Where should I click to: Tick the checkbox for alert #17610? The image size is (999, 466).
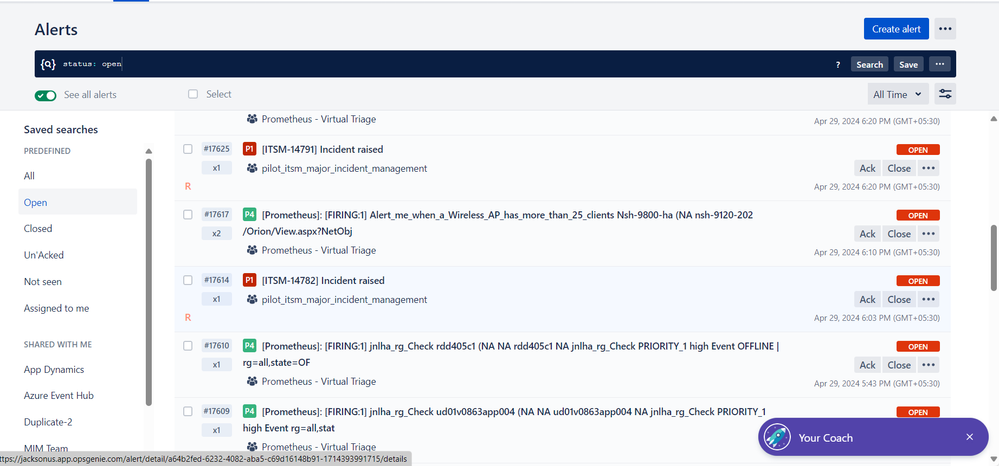point(188,346)
